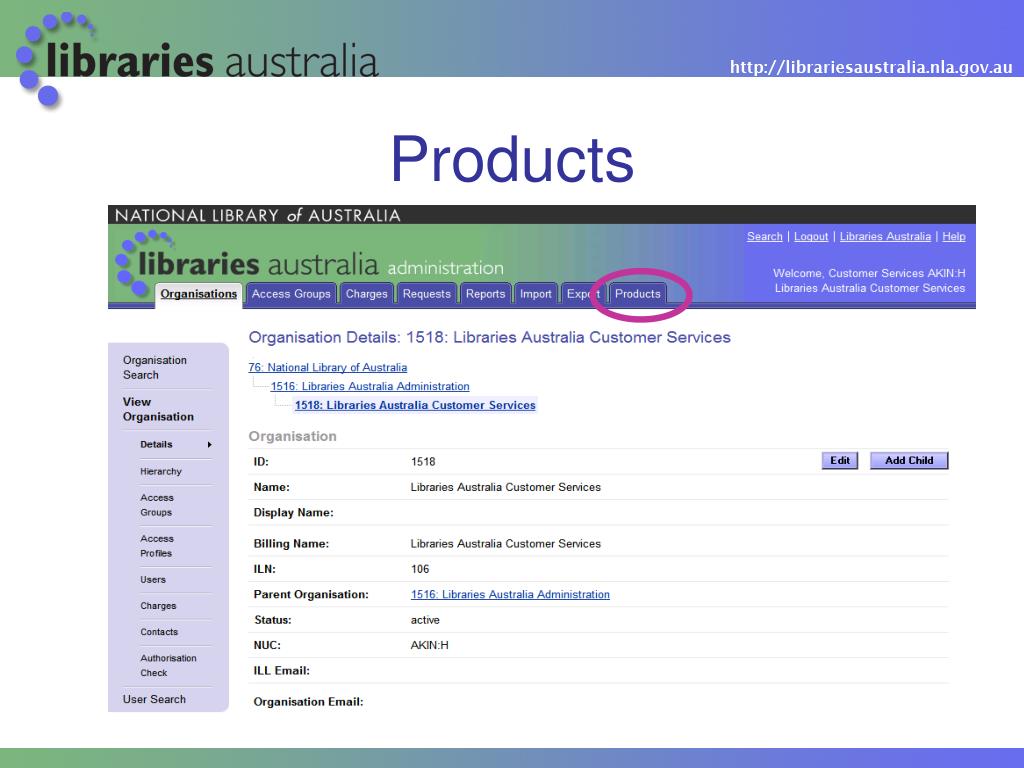
Task: Open Organisation Search in sidebar
Action: 155,368
